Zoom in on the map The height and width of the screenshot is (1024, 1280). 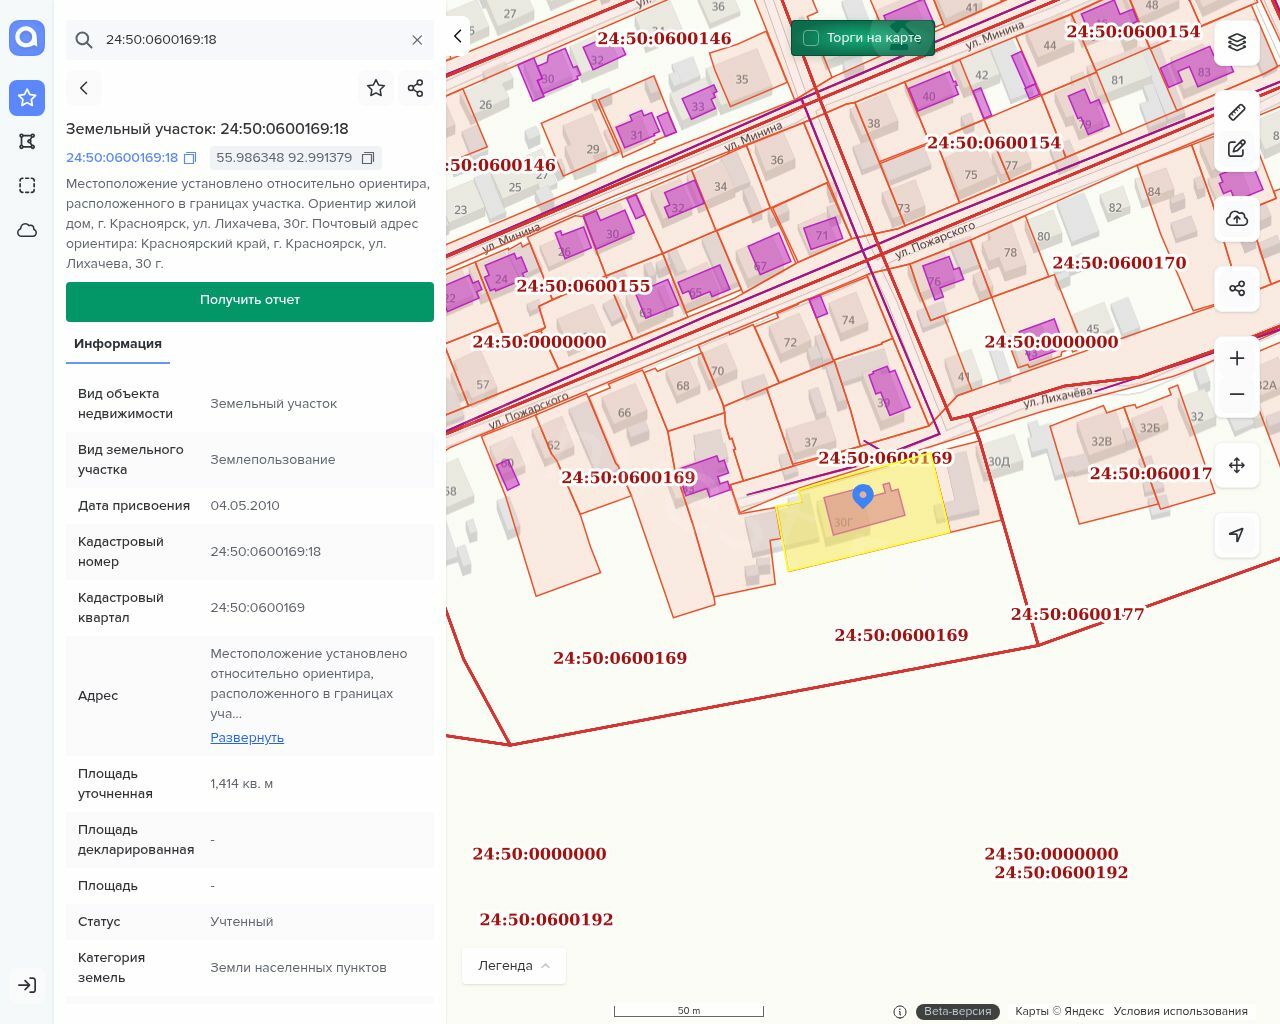point(1237,358)
